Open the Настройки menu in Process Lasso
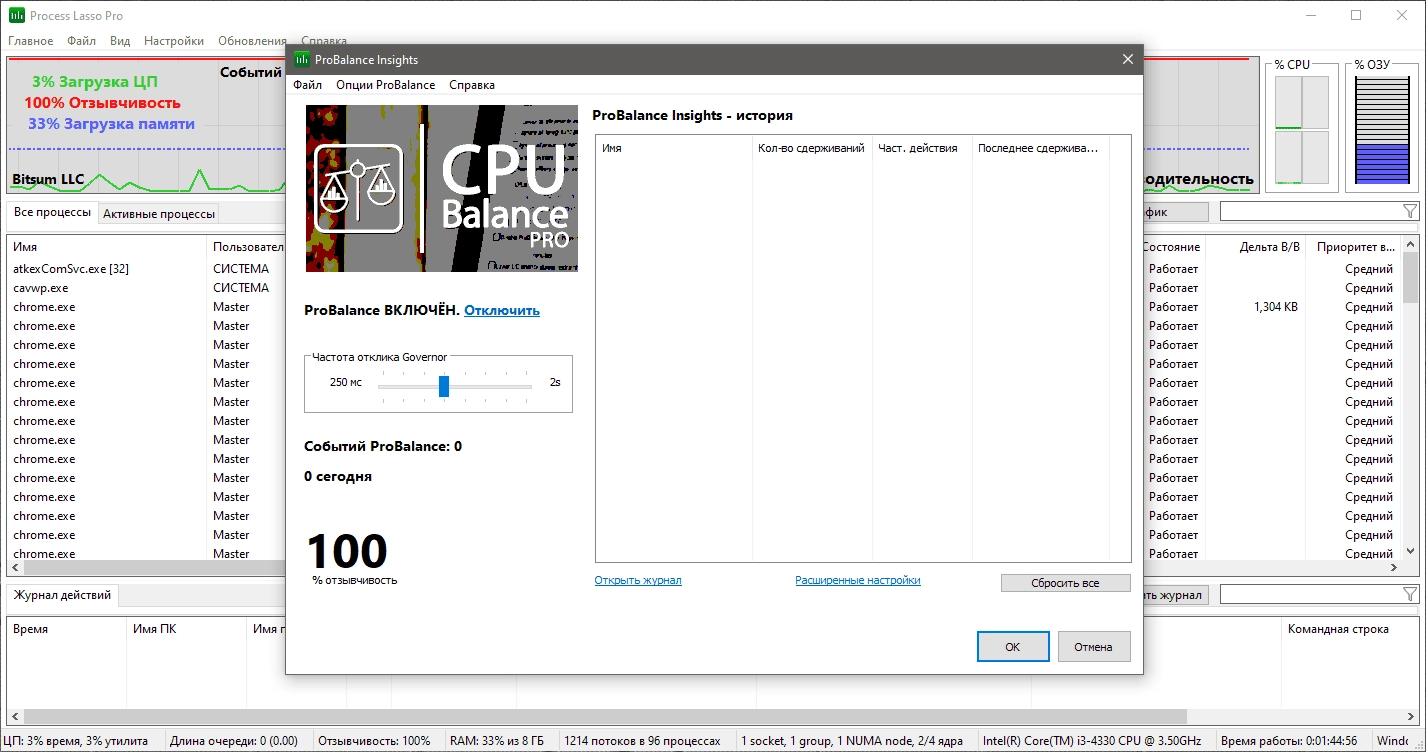The image size is (1426, 752). pyautogui.click(x=174, y=41)
